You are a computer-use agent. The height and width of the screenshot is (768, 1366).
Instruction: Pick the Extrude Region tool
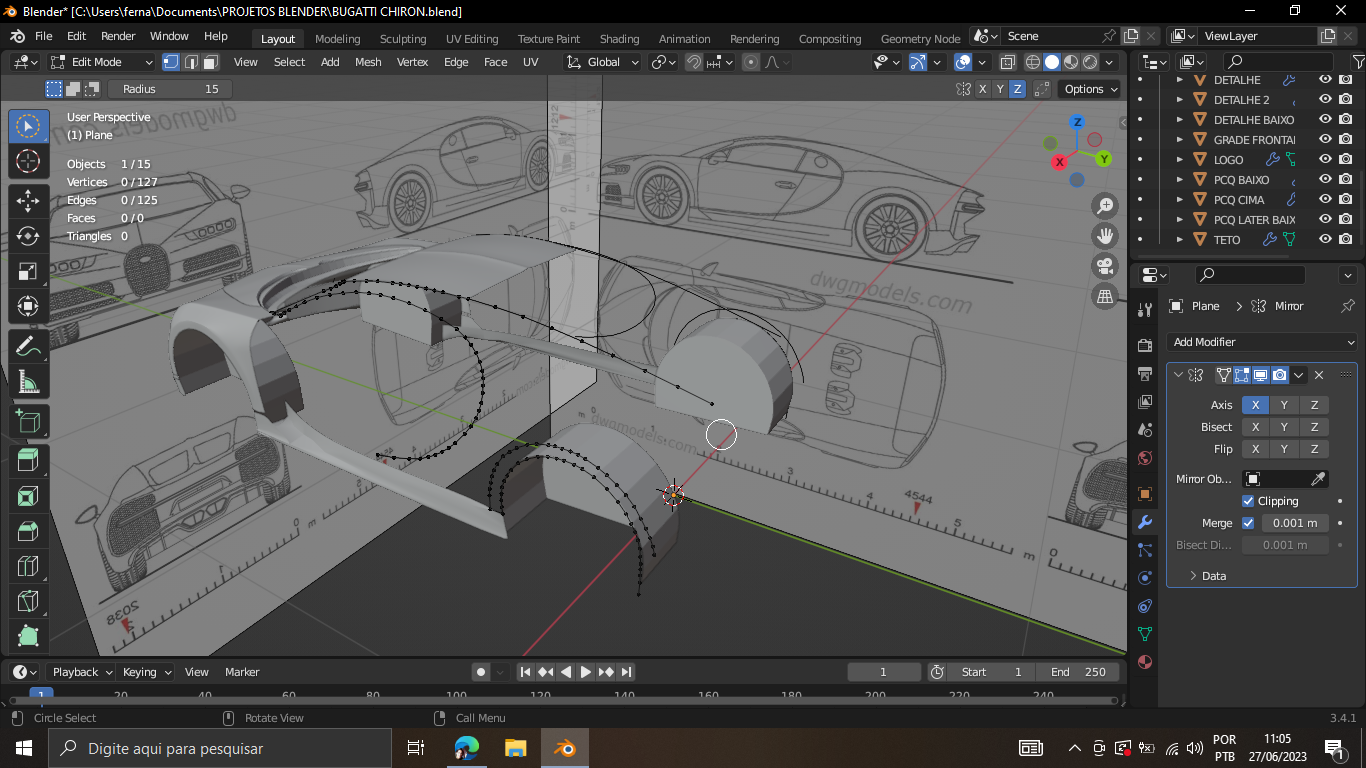[28, 460]
